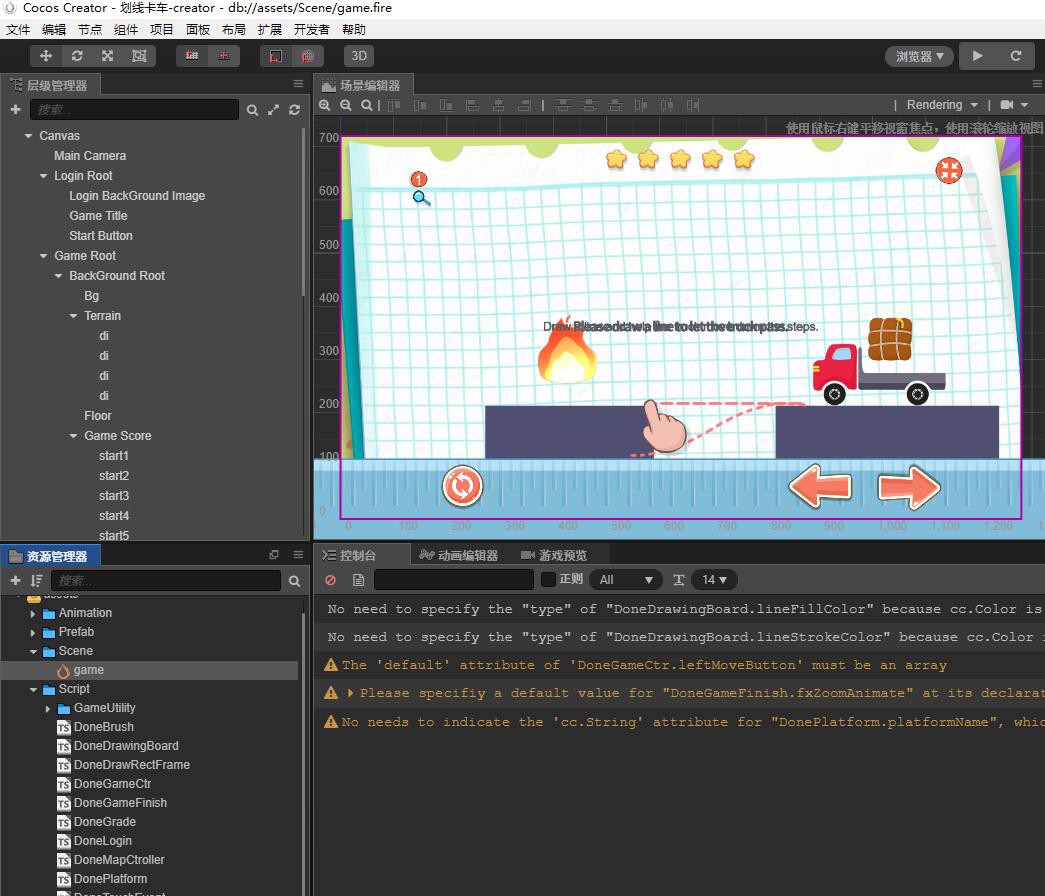Click the zoom-out icon in the scene editor
This screenshot has height=896, width=1045.
(346, 105)
